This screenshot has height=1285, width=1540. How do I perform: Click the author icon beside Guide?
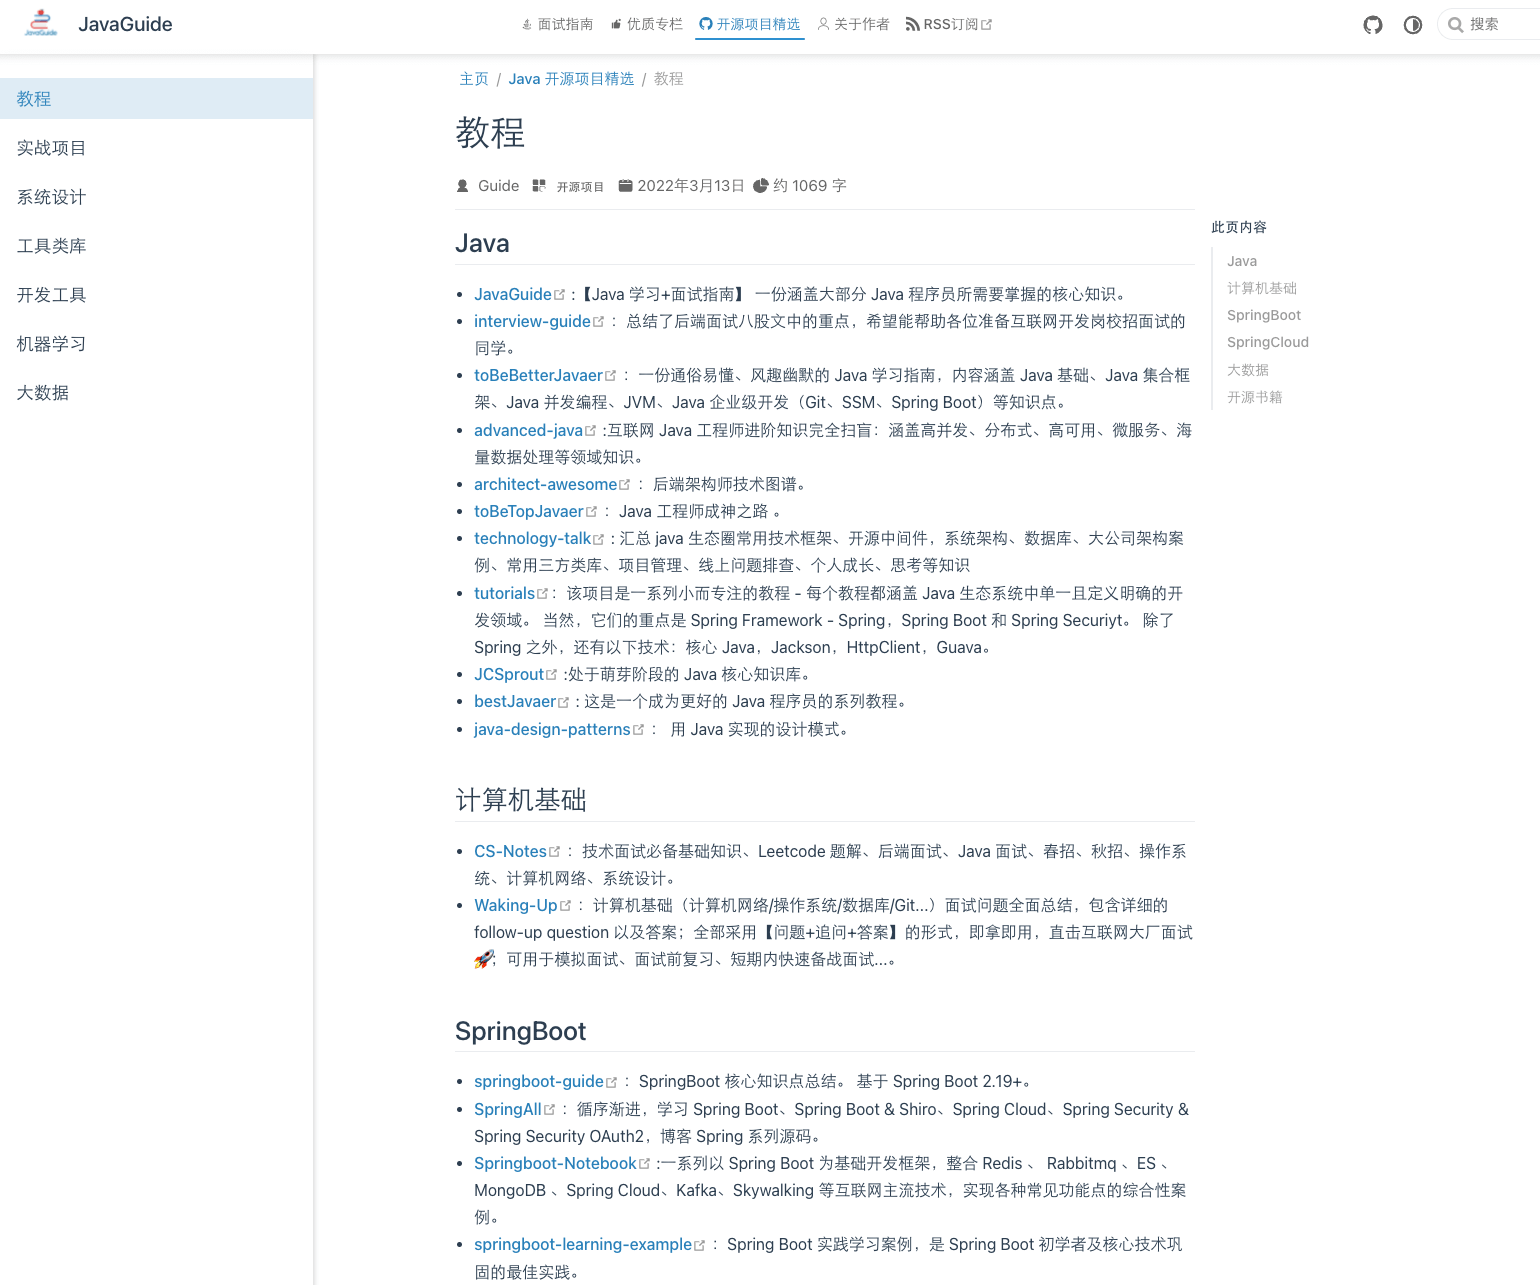(463, 186)
